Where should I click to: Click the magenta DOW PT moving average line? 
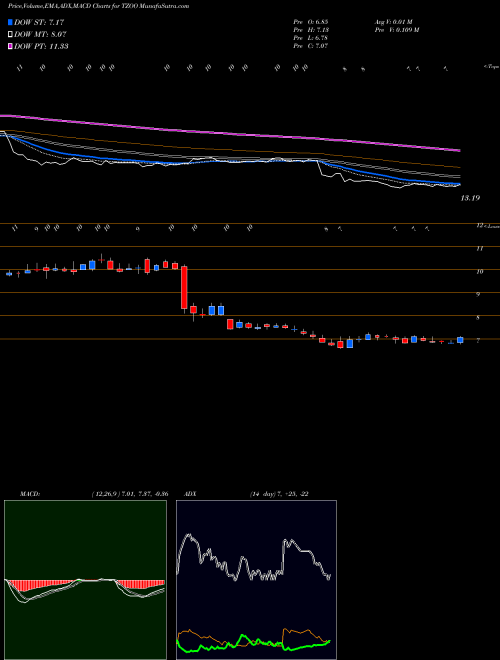[231, 133]
